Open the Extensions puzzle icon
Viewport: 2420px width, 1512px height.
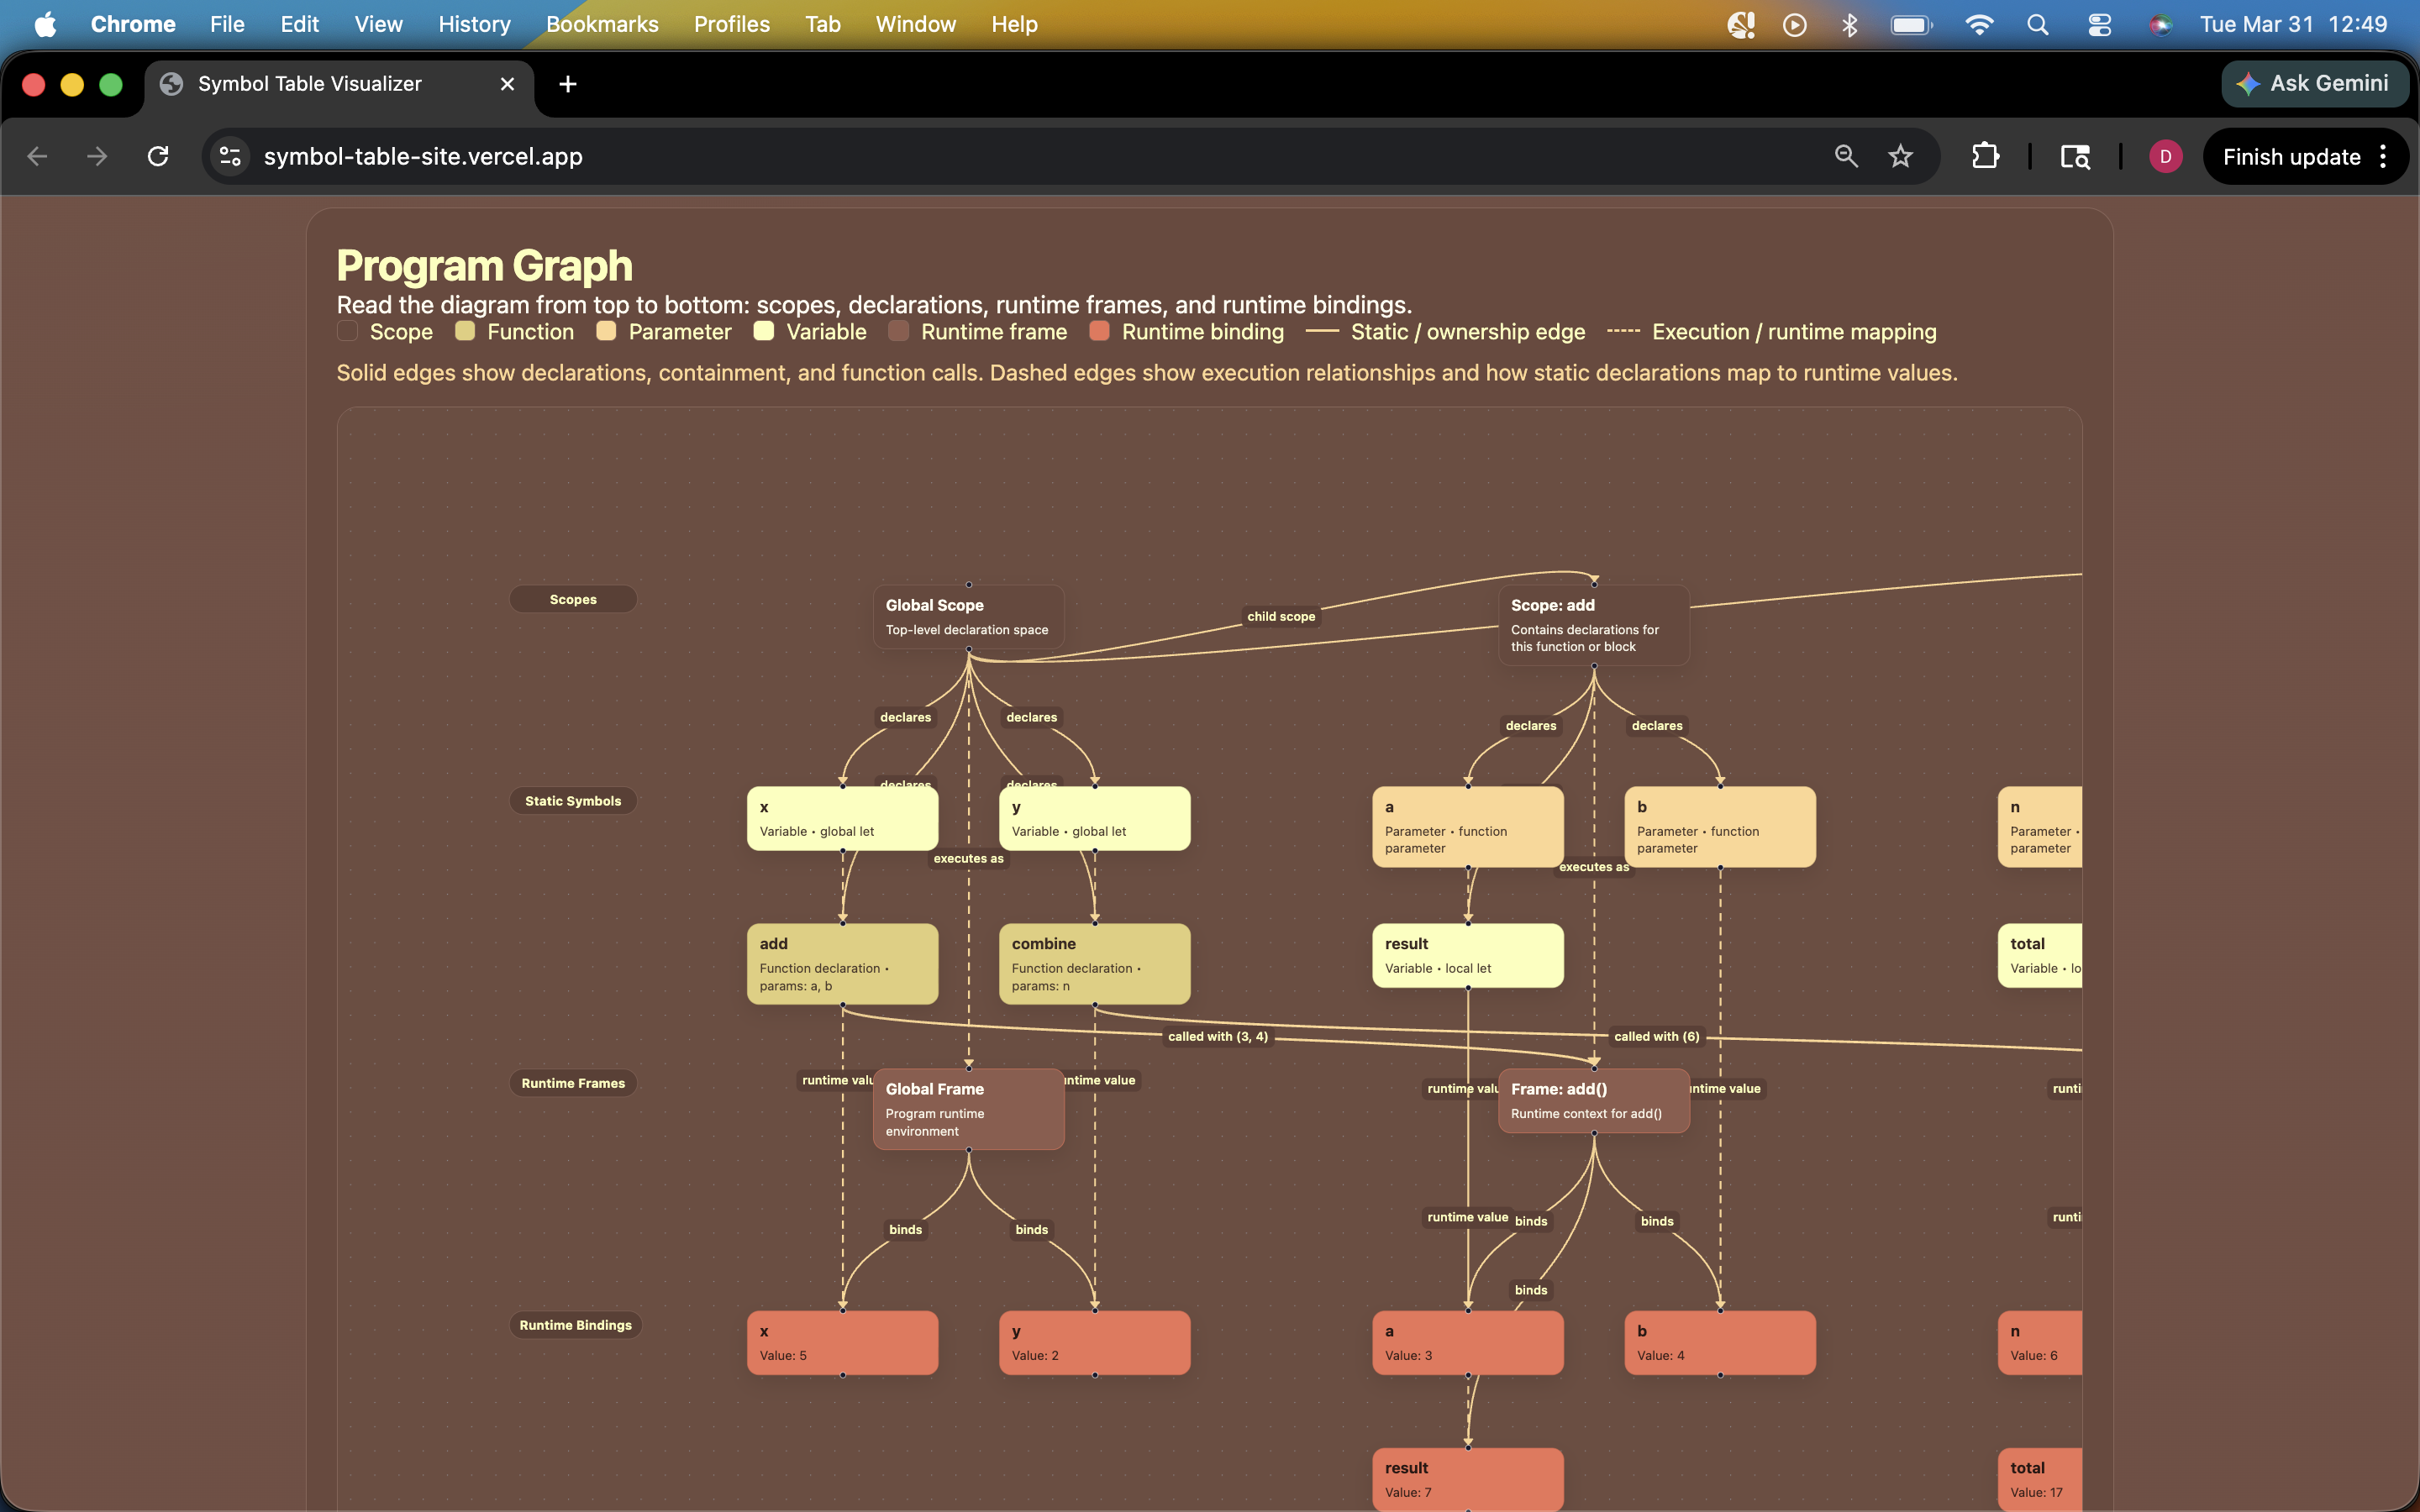(x=1985, y=156)
